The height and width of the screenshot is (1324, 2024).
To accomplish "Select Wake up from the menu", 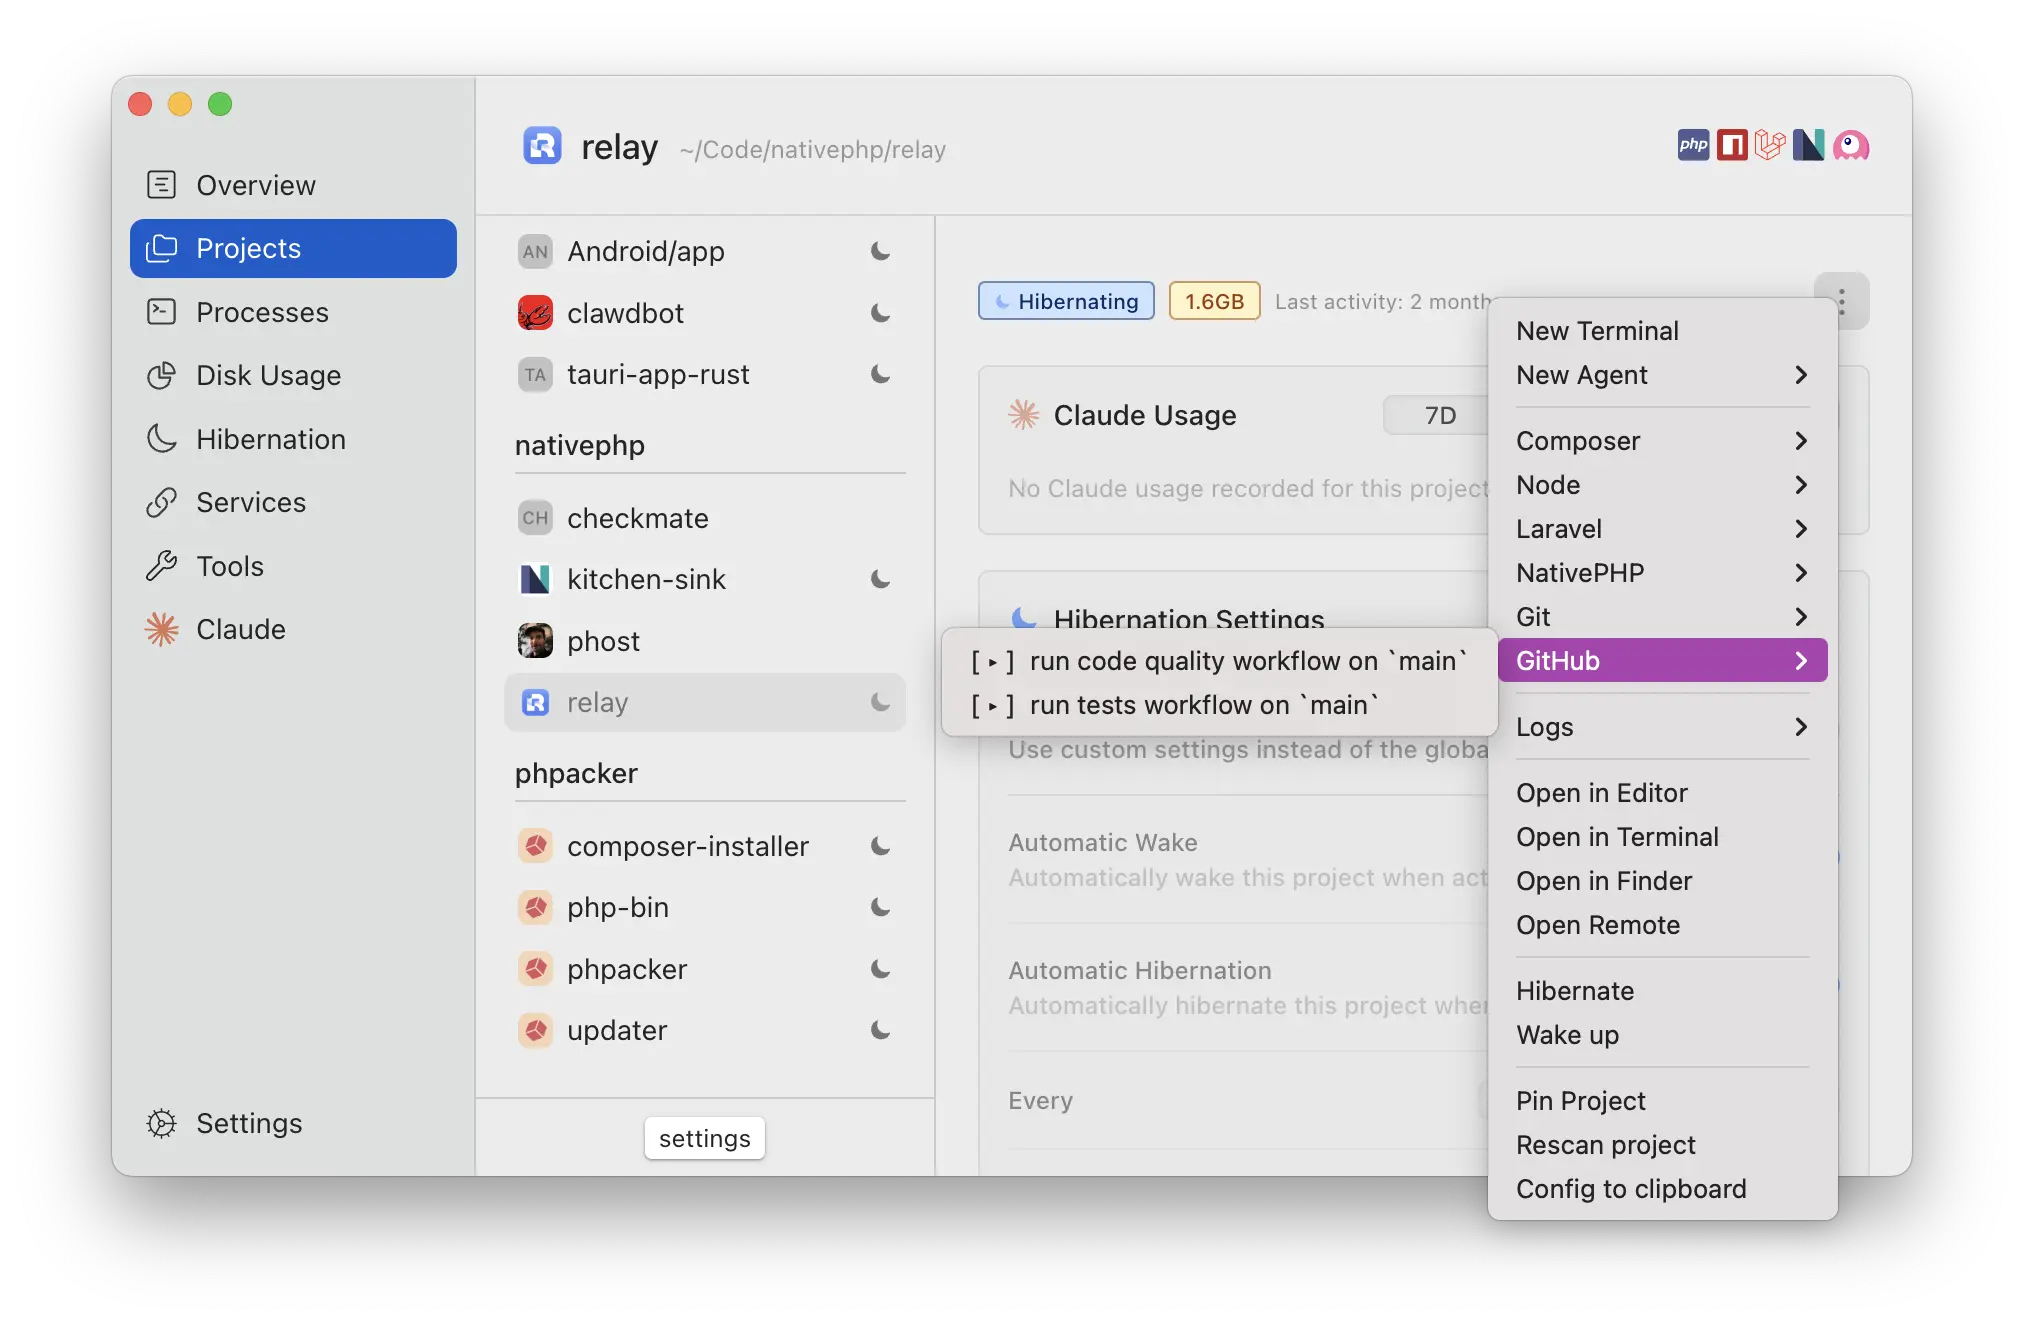I will click(x=1662, y=1035).
